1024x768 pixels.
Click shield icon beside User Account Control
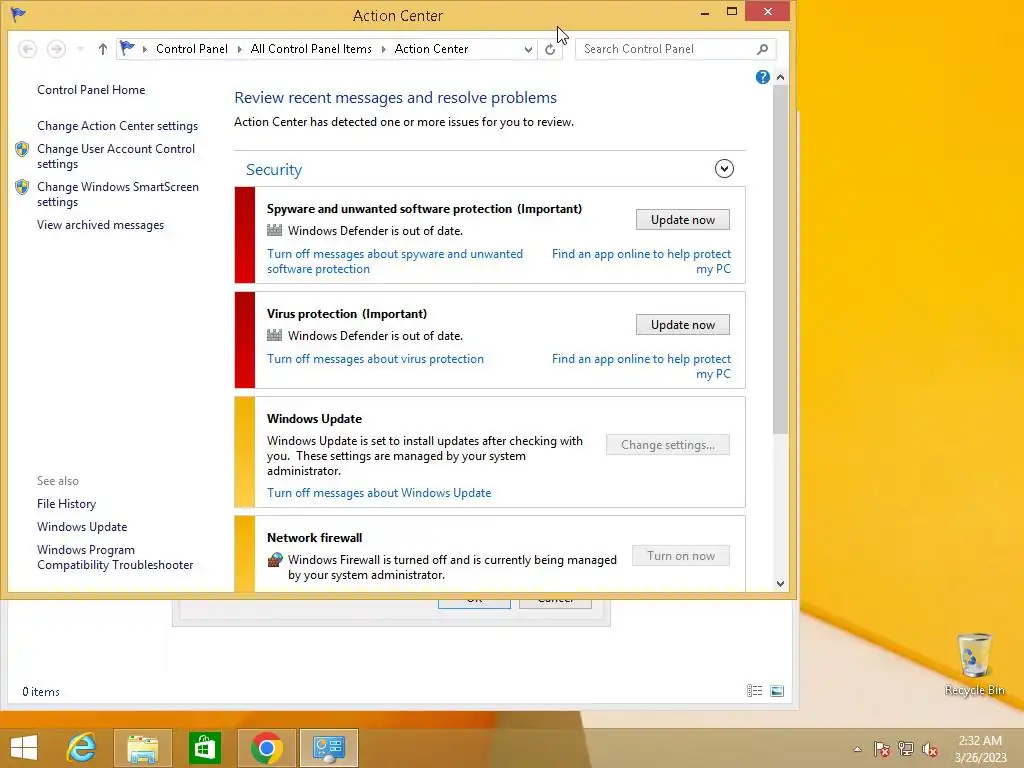click(22, 149)
